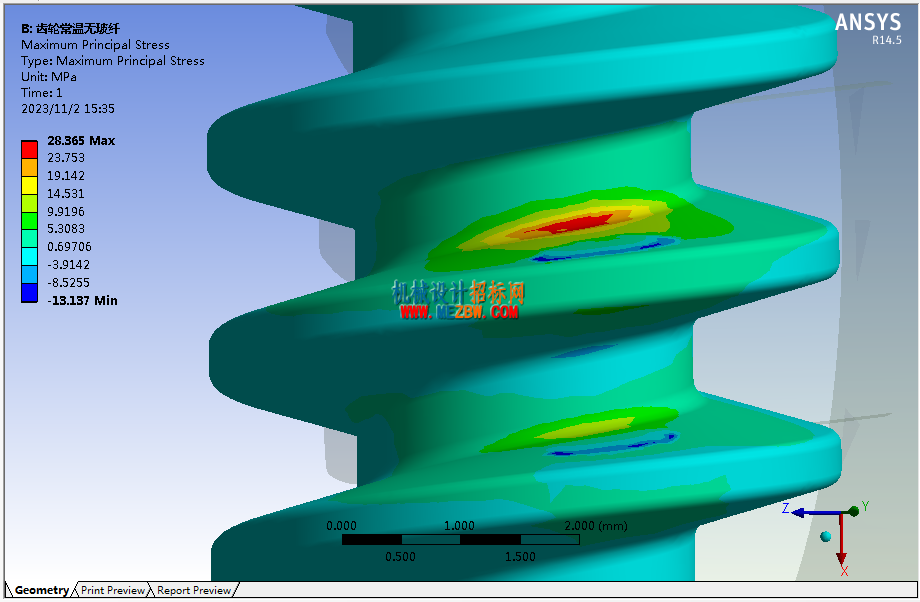Click the date stamp 2023/11/2 15:35

[67, 109]
